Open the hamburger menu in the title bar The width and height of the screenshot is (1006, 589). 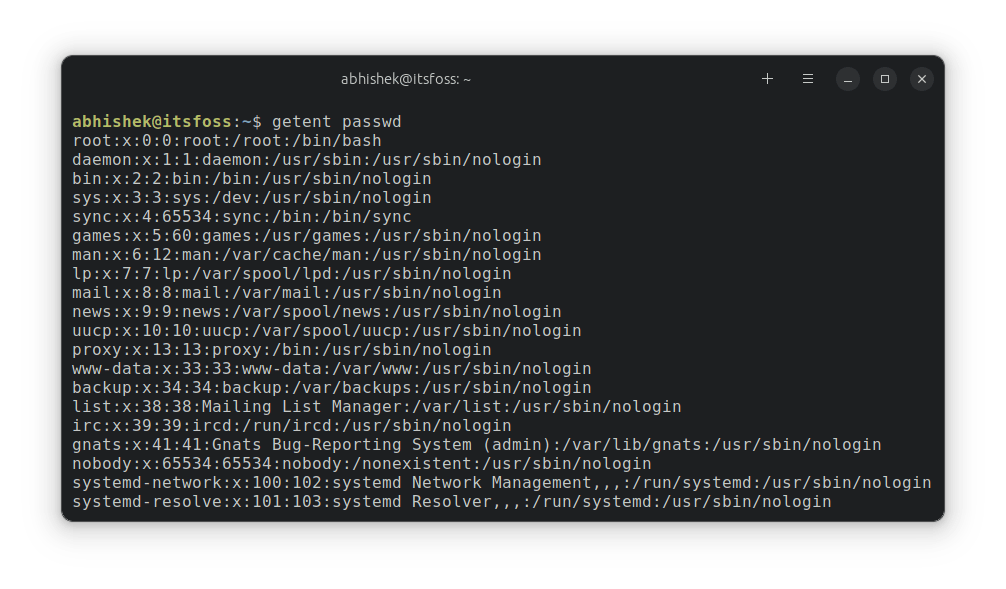(807, 78)
